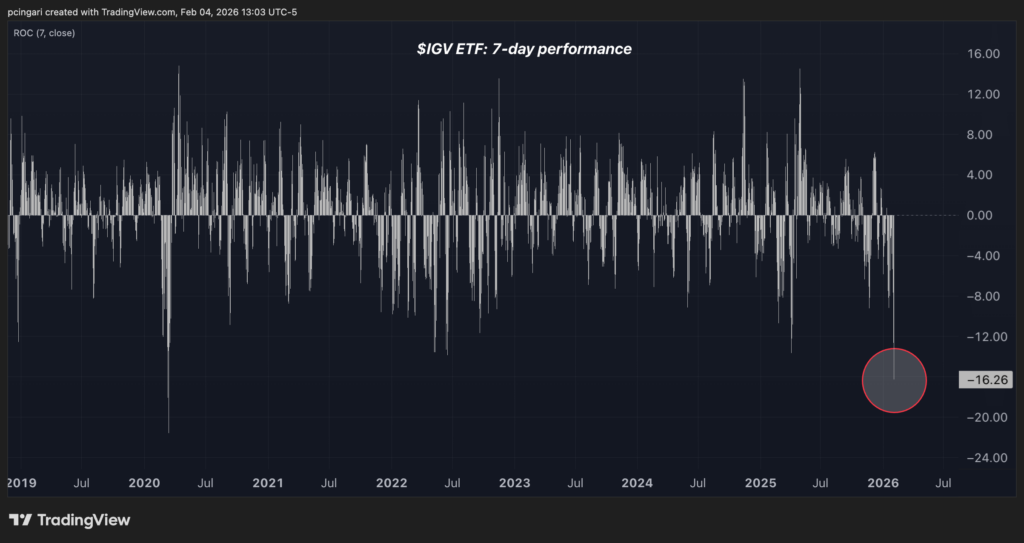The width and height of the screenshot is (1024, 543).
Task: Click the -24.00 value on price scale
Action: (982, 458)
